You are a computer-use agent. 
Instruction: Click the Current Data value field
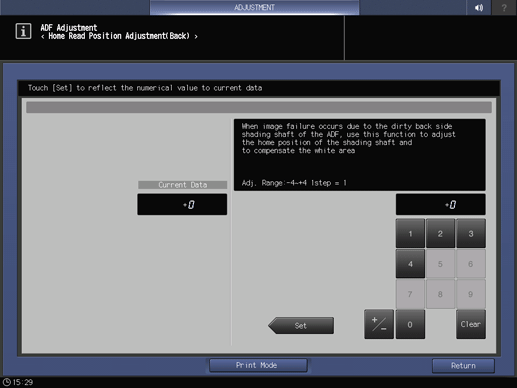[x=182, y=204]
